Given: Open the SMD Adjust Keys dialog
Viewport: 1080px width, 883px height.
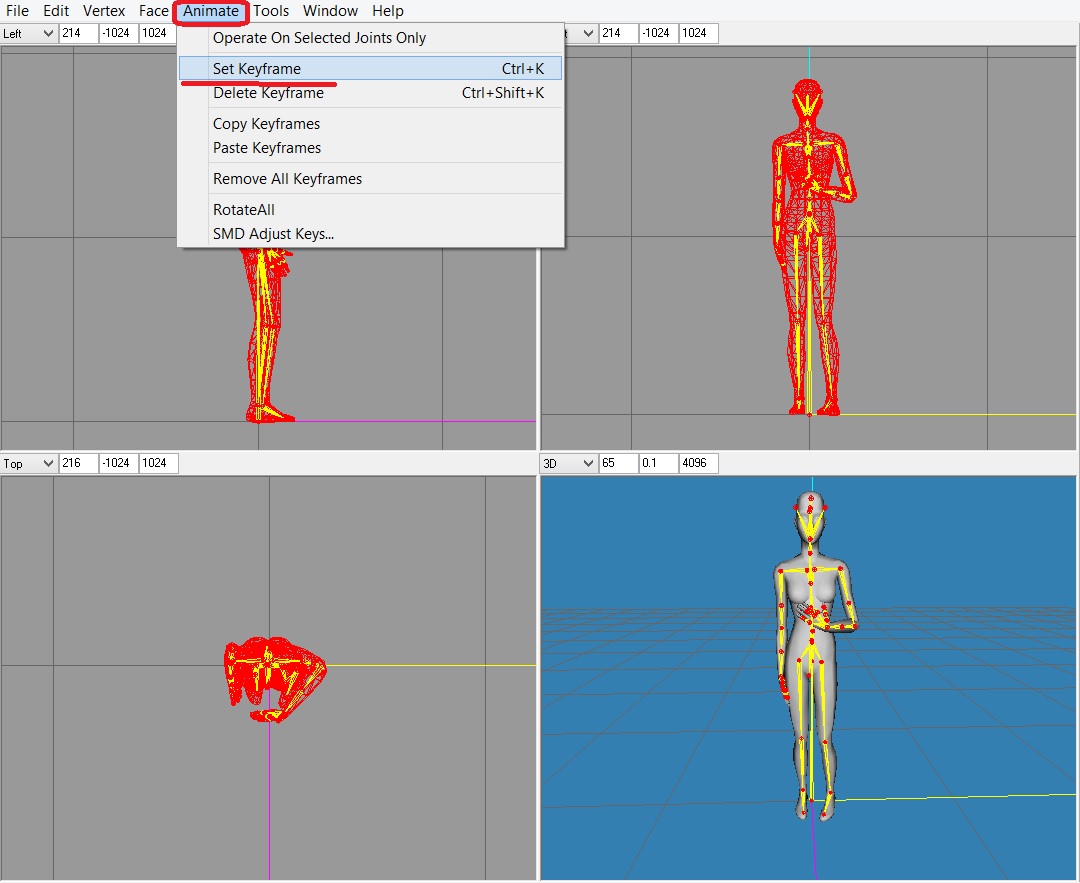Looking at the screenshot, I should click(x=273, y=234).
